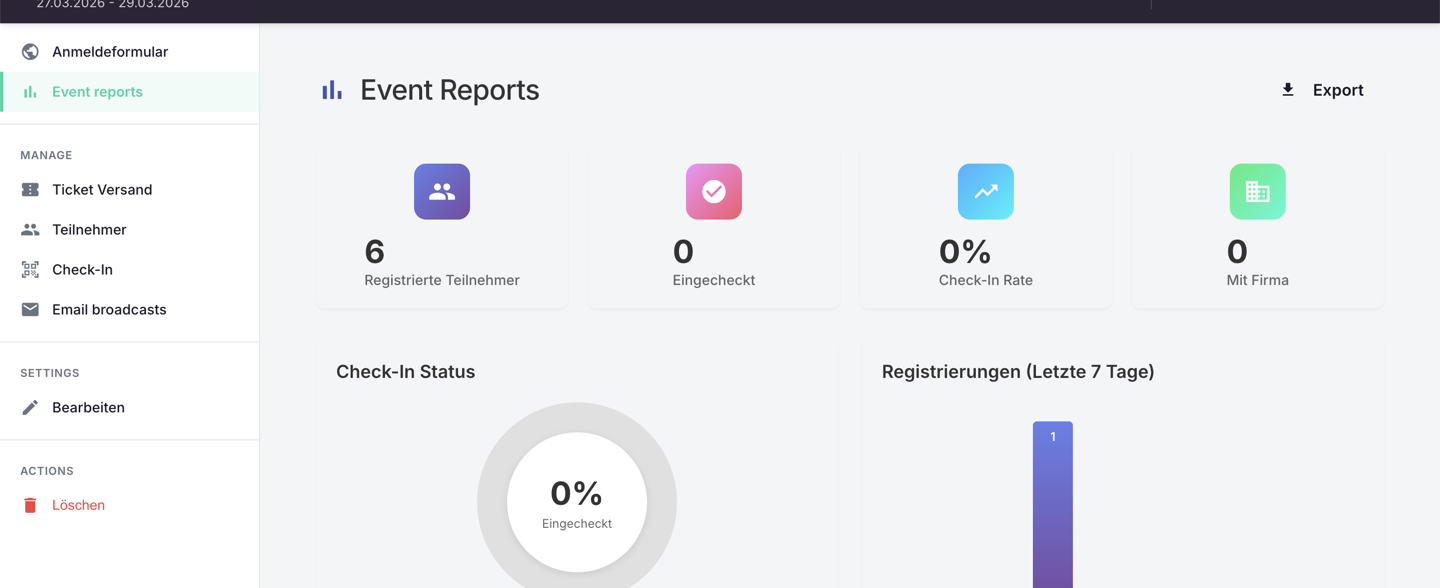This screenshot has height=588, width=1440.
Task: Click Löschen to delete the event
Action: coord(78,505)
